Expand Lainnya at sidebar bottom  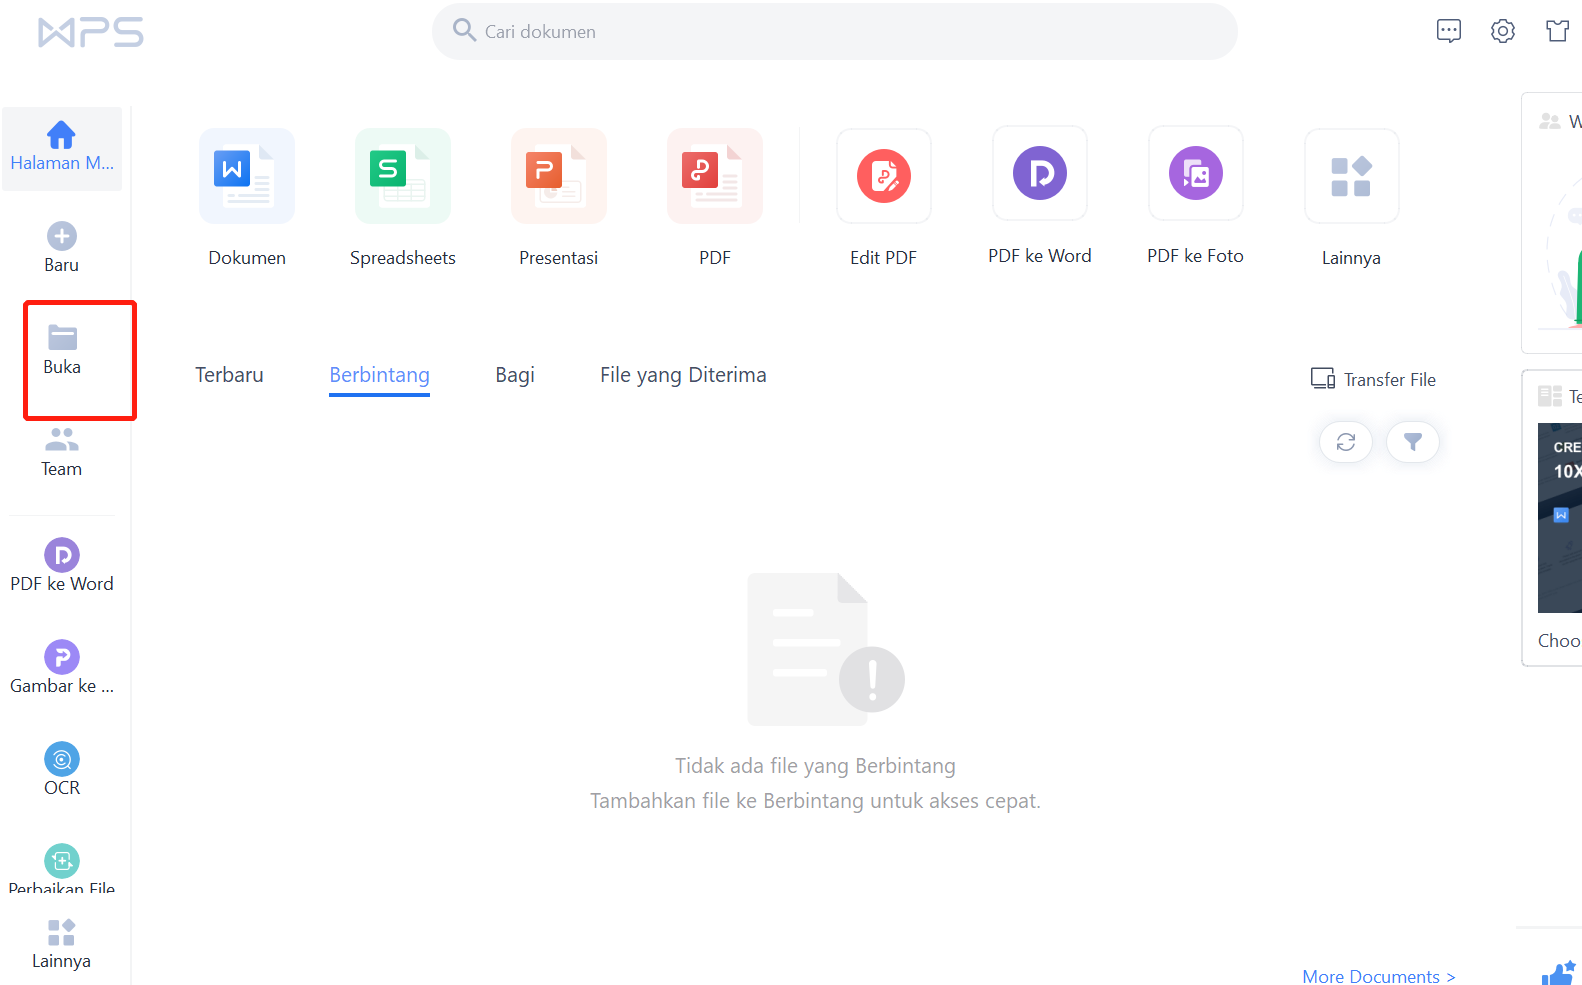[x=62, y=944]
